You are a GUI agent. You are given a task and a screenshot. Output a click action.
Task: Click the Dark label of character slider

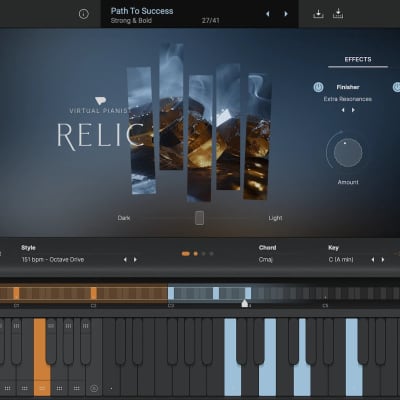tap(124, 218)
